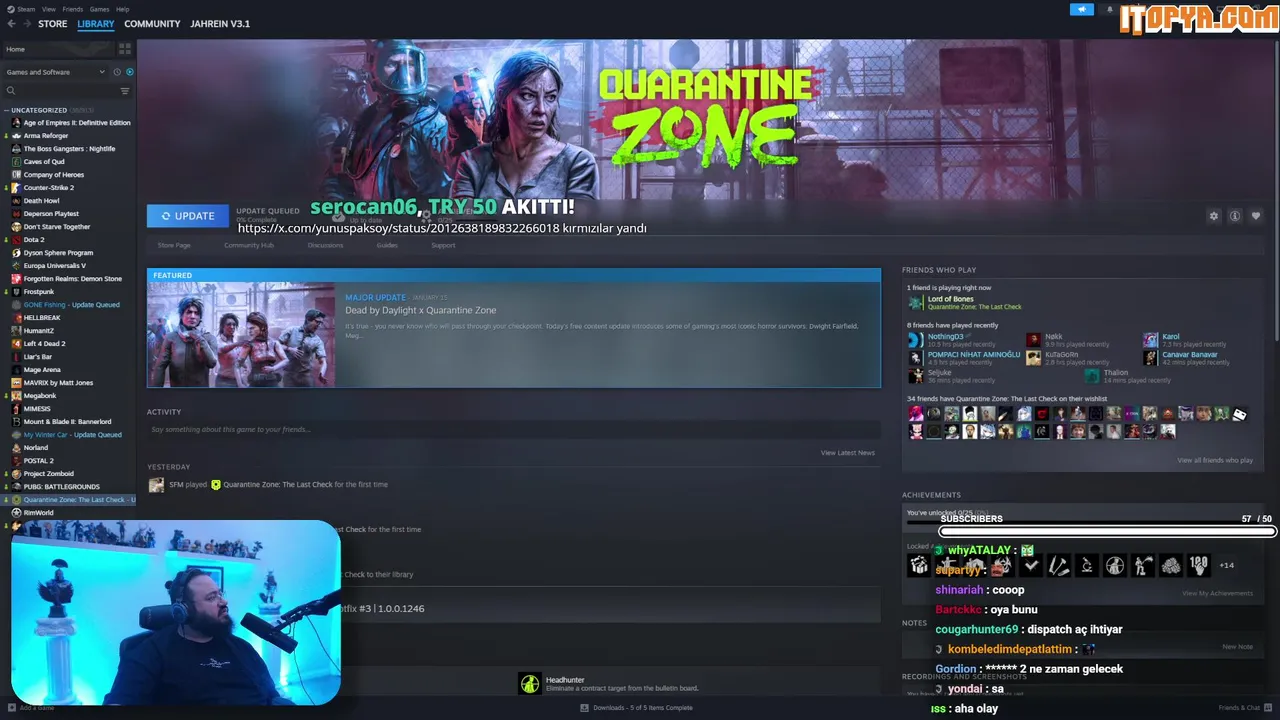Click 'Say something about this game' field
This screenshot has width=1280, height=720.
514,430
